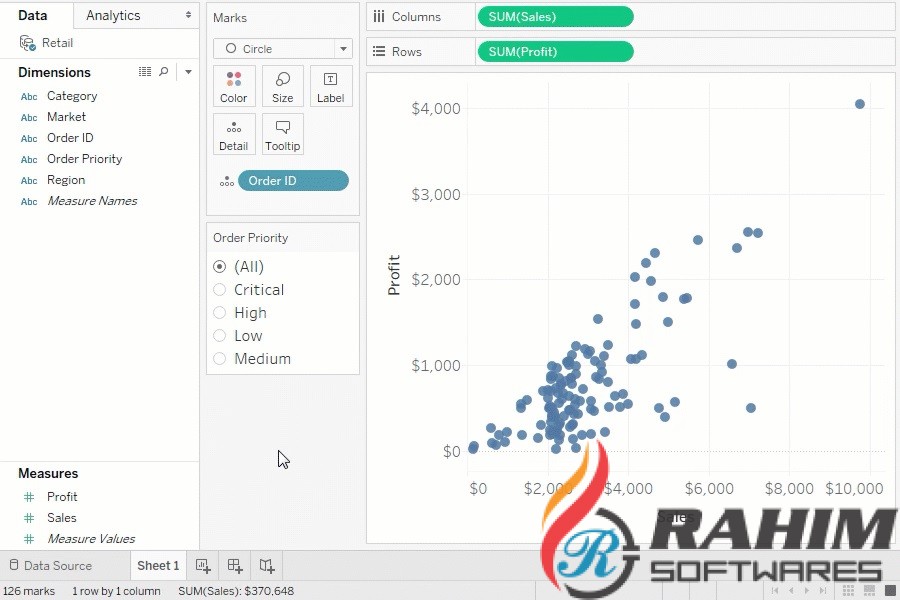Click the $6,000 tick on Sales axis

709,489
